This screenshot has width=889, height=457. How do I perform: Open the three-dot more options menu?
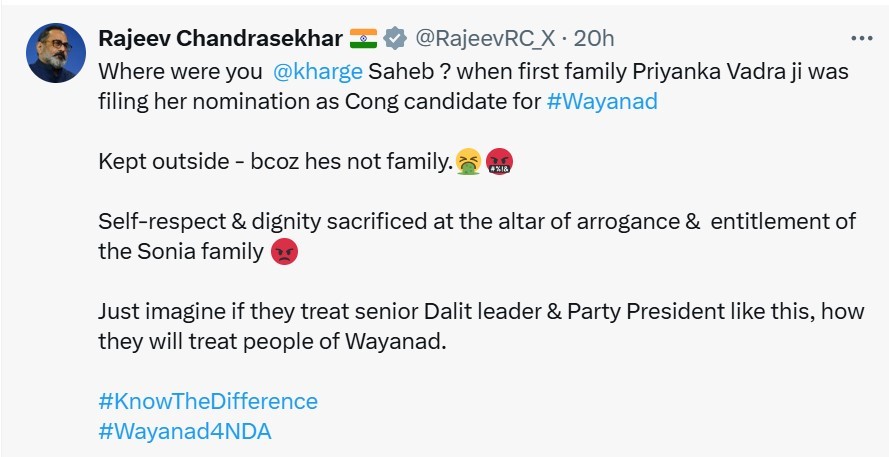pyautogui.click(x=860, y=38)
